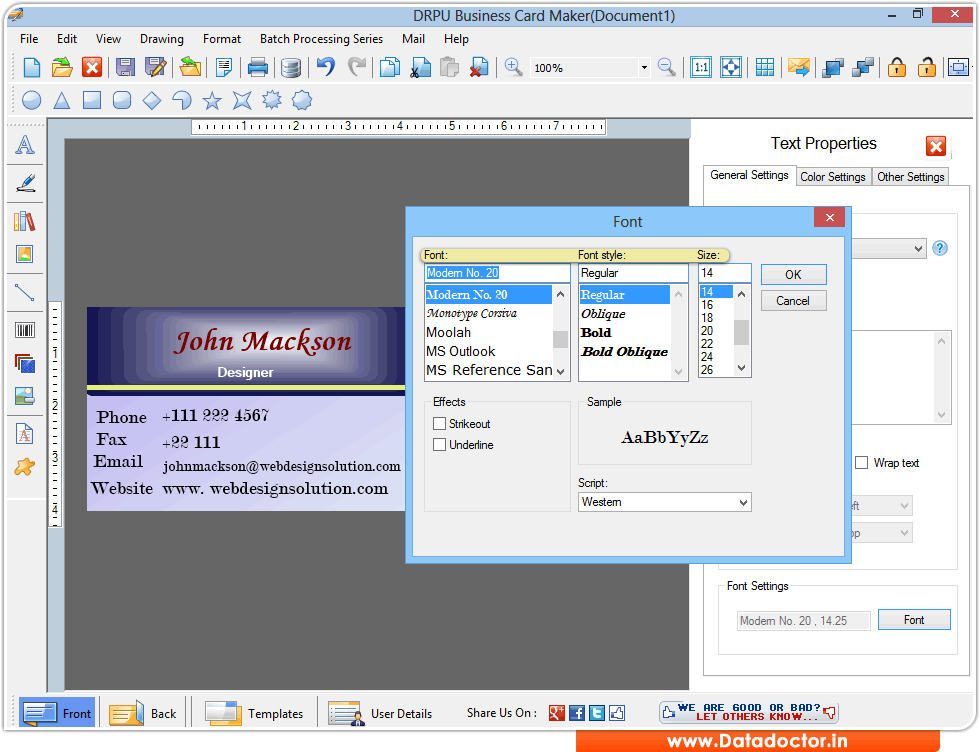
Task: Zoom in with magnifier plus icon
Action: pos(513,67)
